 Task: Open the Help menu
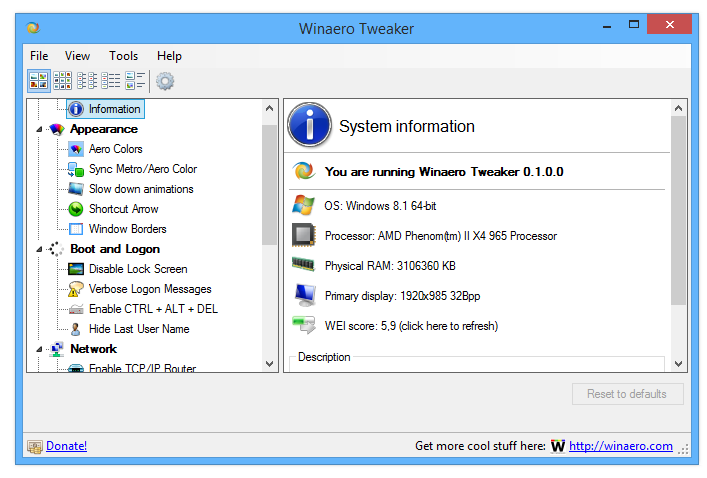point(169,56)
